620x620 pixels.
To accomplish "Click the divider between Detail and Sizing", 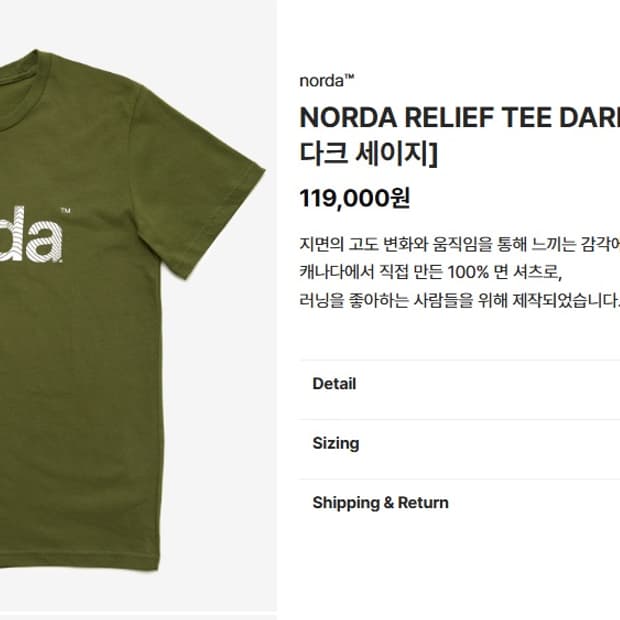I will tap(459, 420).
